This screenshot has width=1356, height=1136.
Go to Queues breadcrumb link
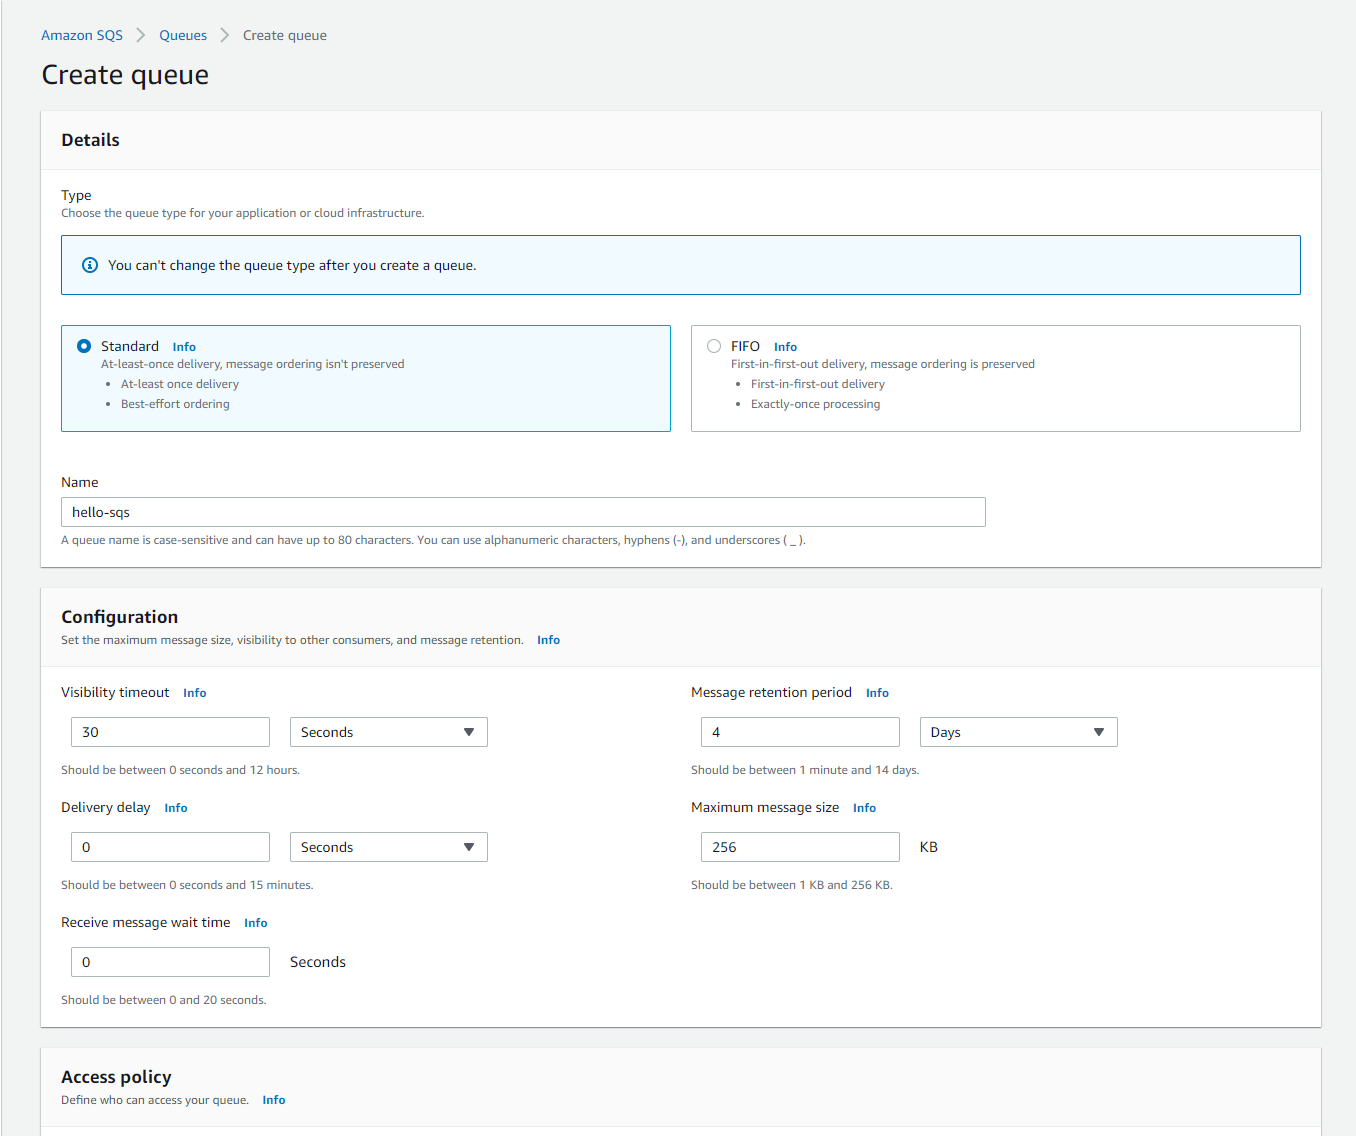point(183,35)
